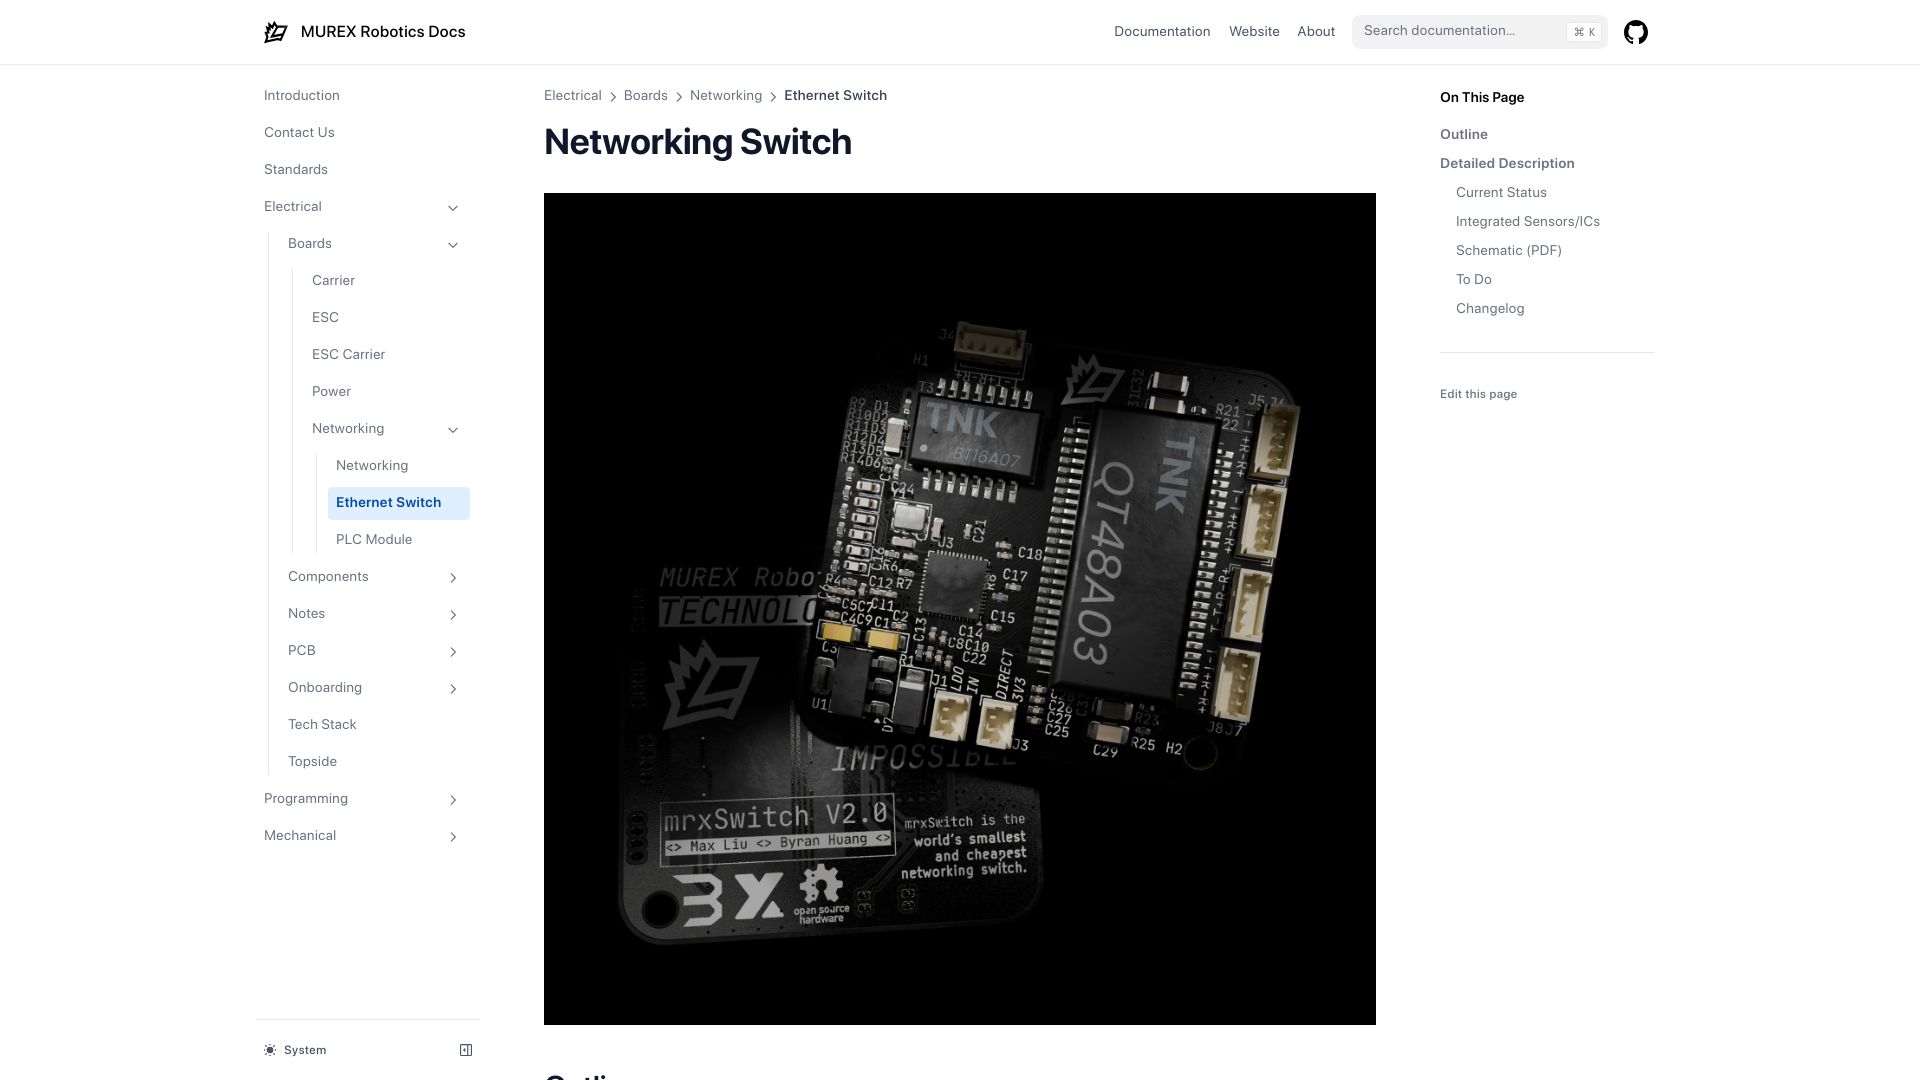Jump to Outline in page contents

(1464, 135)
